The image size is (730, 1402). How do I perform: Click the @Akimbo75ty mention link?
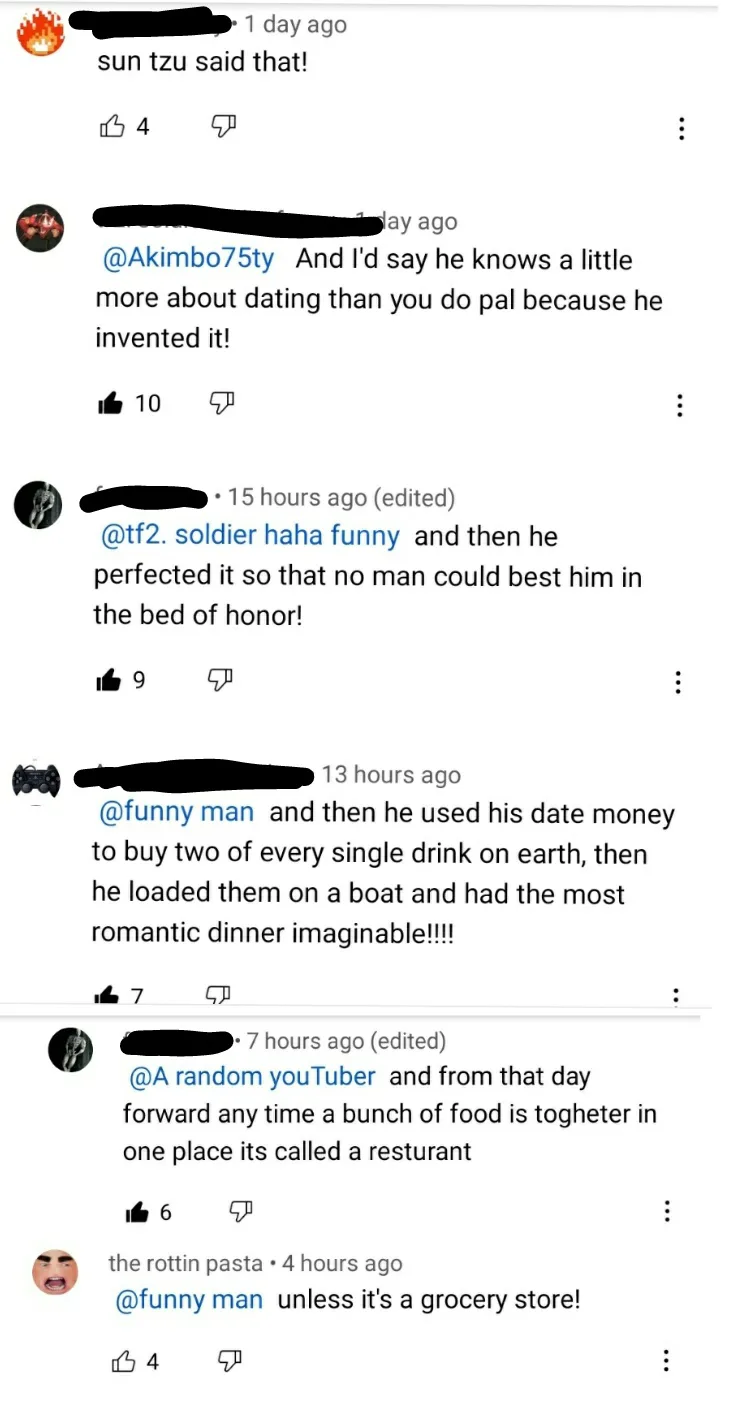(x=189, y=259)
